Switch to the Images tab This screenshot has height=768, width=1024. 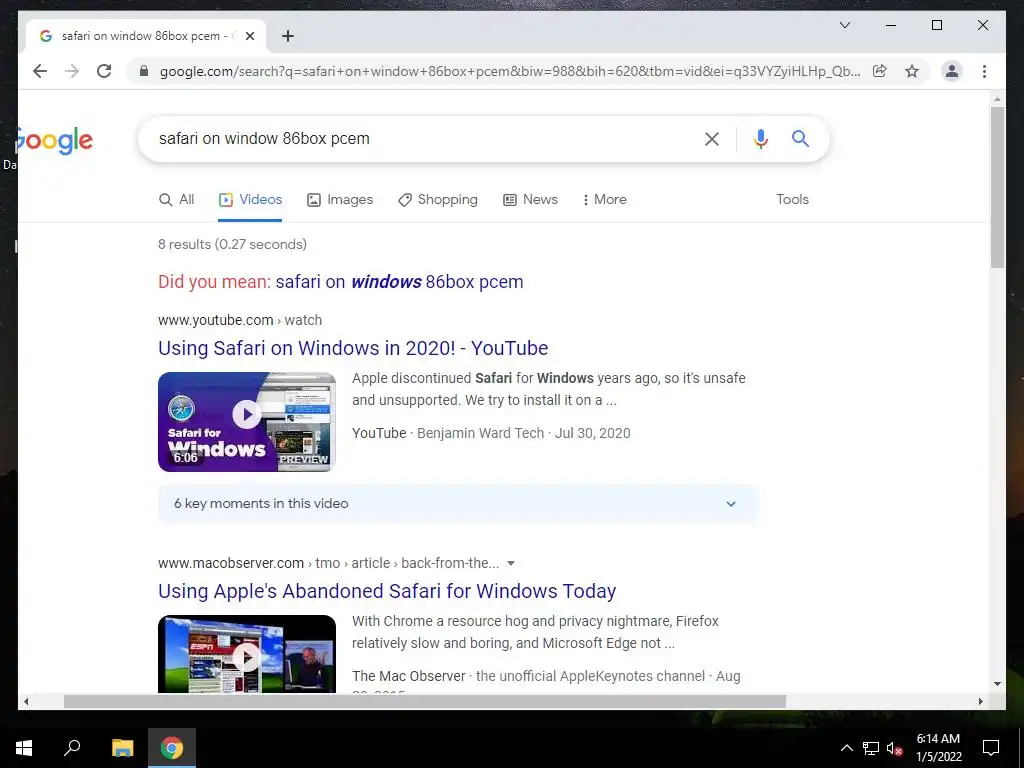pos(340,199)
